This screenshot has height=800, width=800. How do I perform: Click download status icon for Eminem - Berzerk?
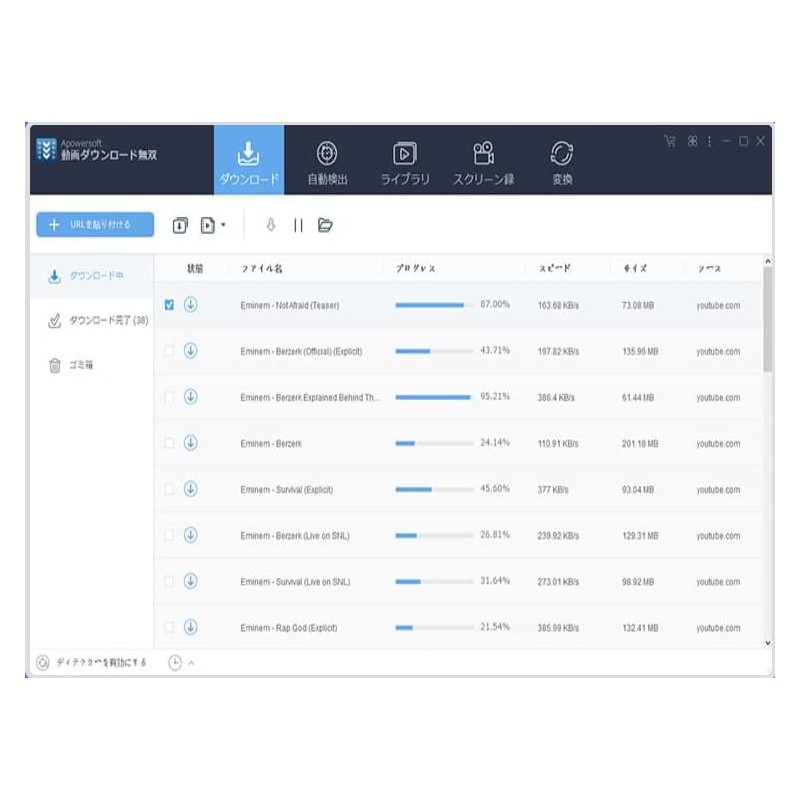190,443
